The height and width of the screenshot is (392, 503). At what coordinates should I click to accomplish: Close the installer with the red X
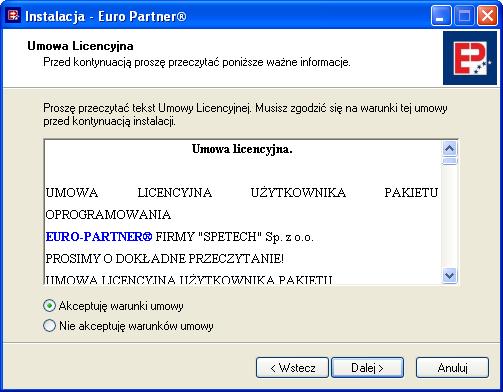(x=487, y=16)
